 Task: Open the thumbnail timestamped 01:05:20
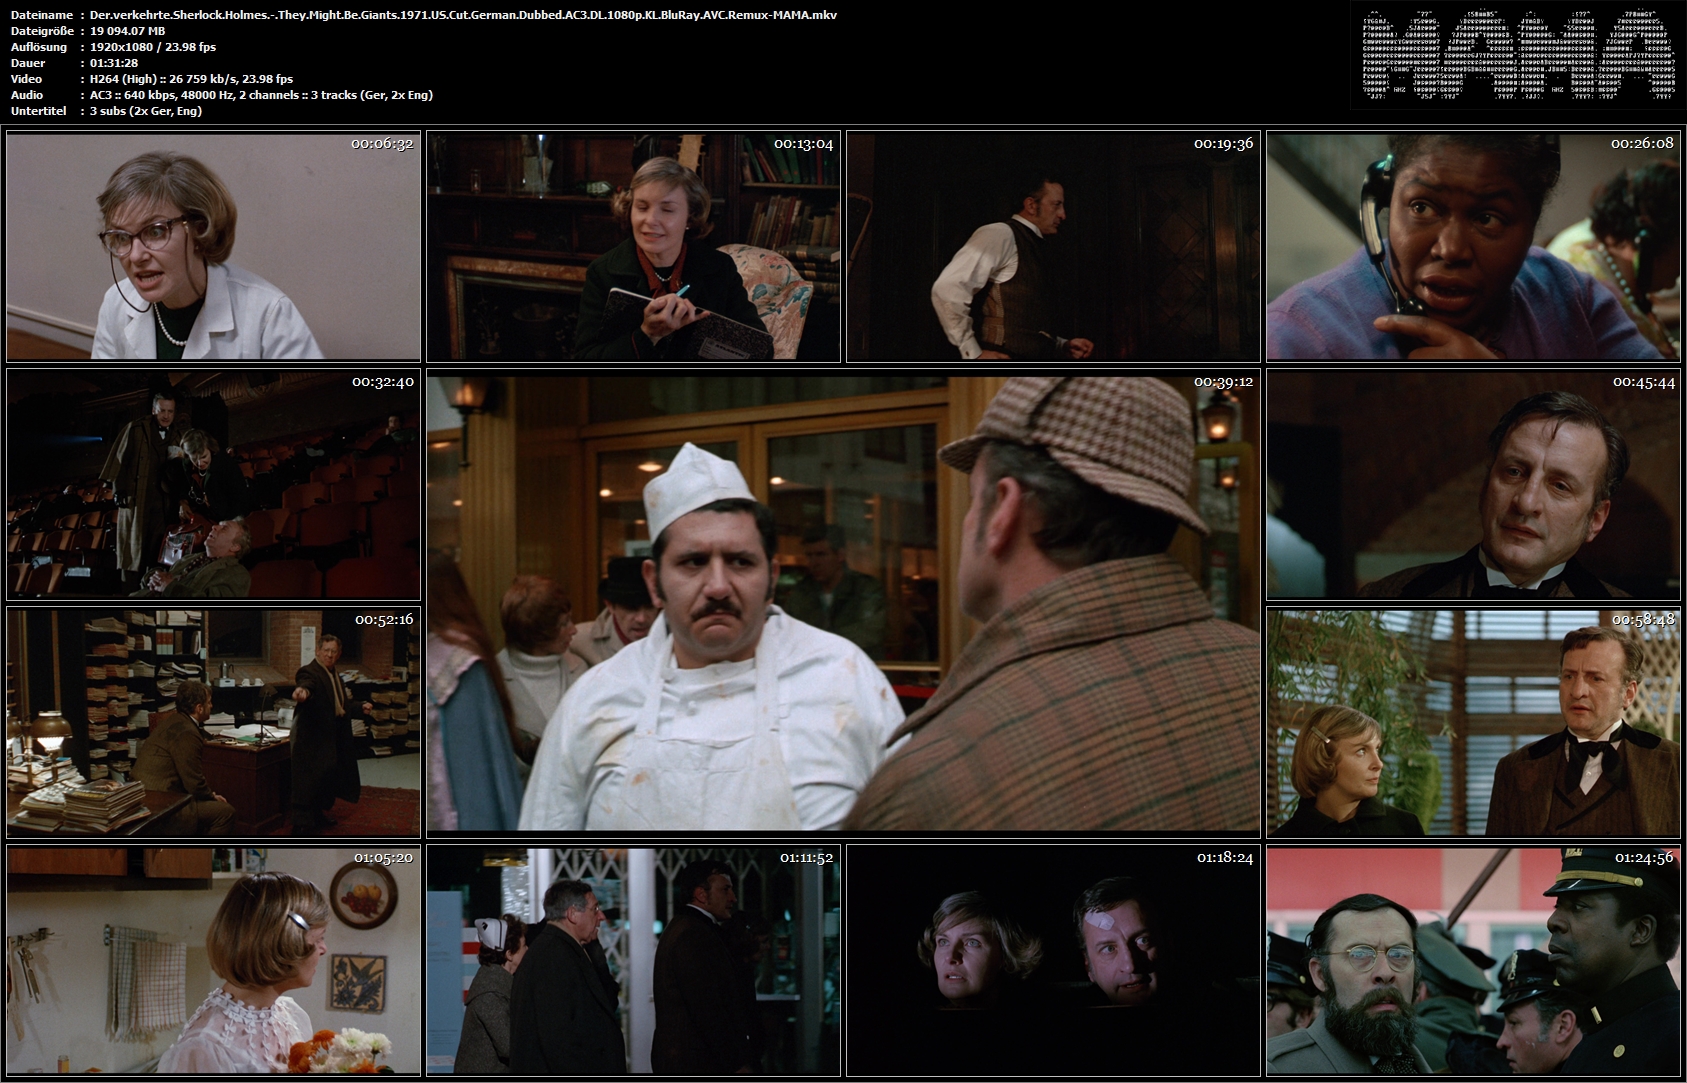tap(213, 960)
